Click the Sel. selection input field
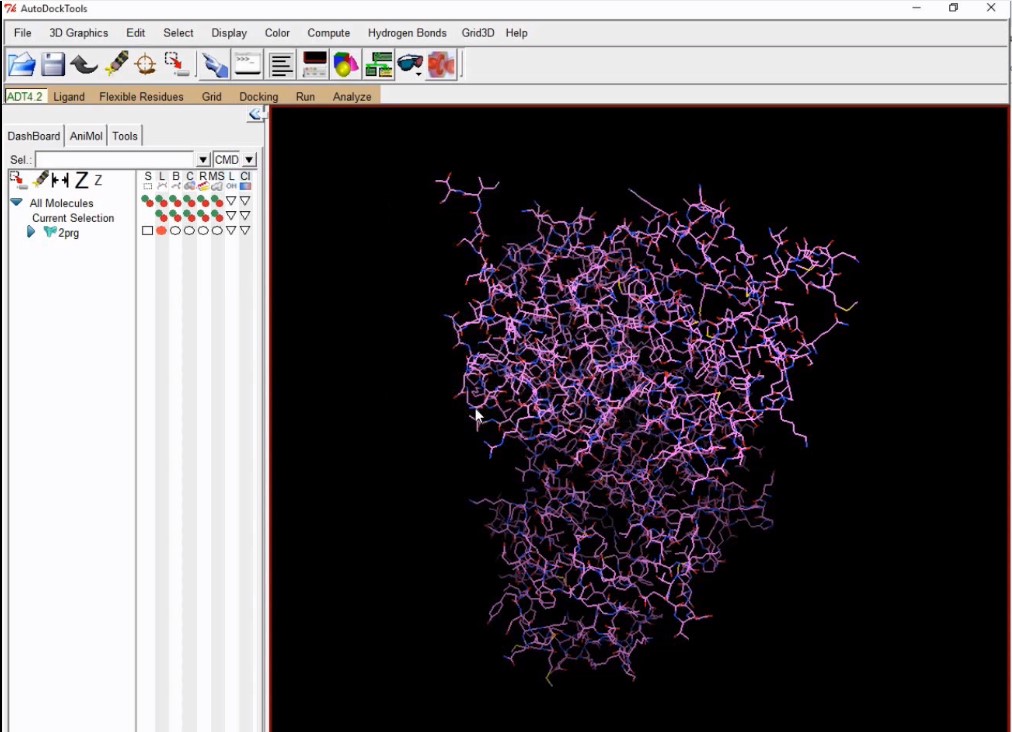This screenshot has height=732, width=1012. (x=115, y=160)
